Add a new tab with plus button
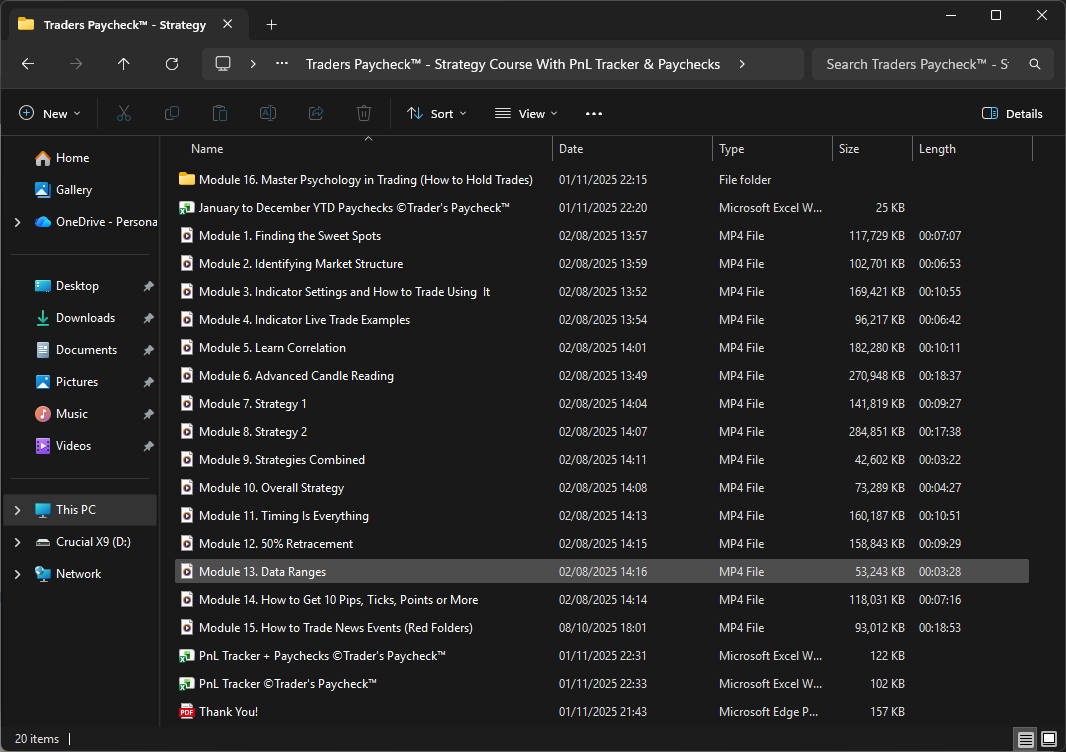Screen dimensions: 1066x752 [271, 24]
